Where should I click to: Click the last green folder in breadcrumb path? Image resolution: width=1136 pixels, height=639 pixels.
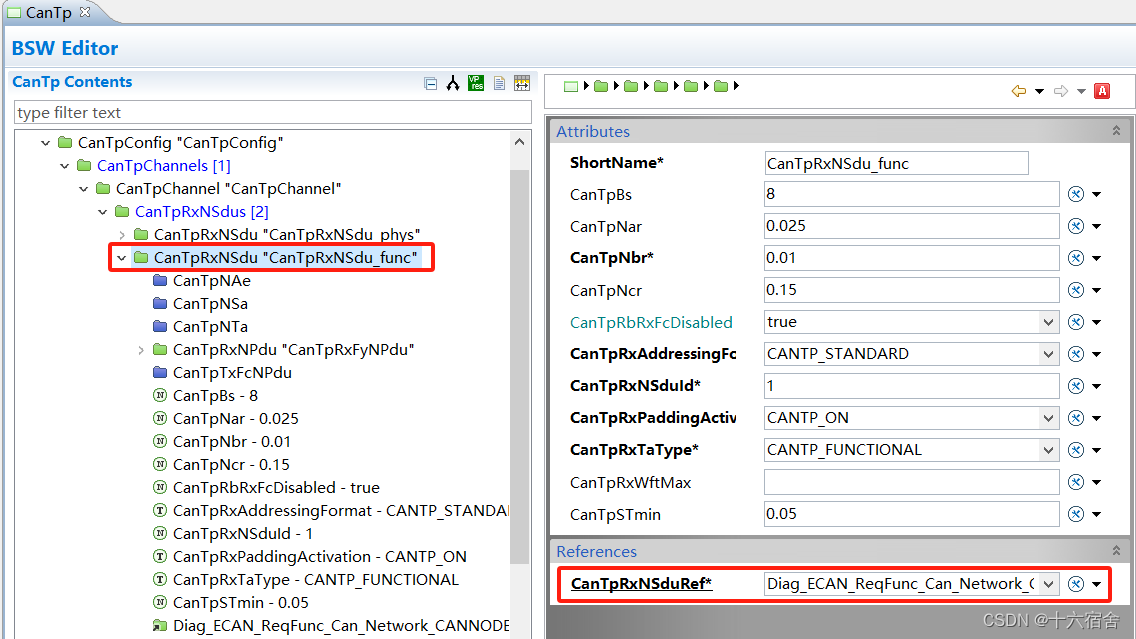(721, 86)
